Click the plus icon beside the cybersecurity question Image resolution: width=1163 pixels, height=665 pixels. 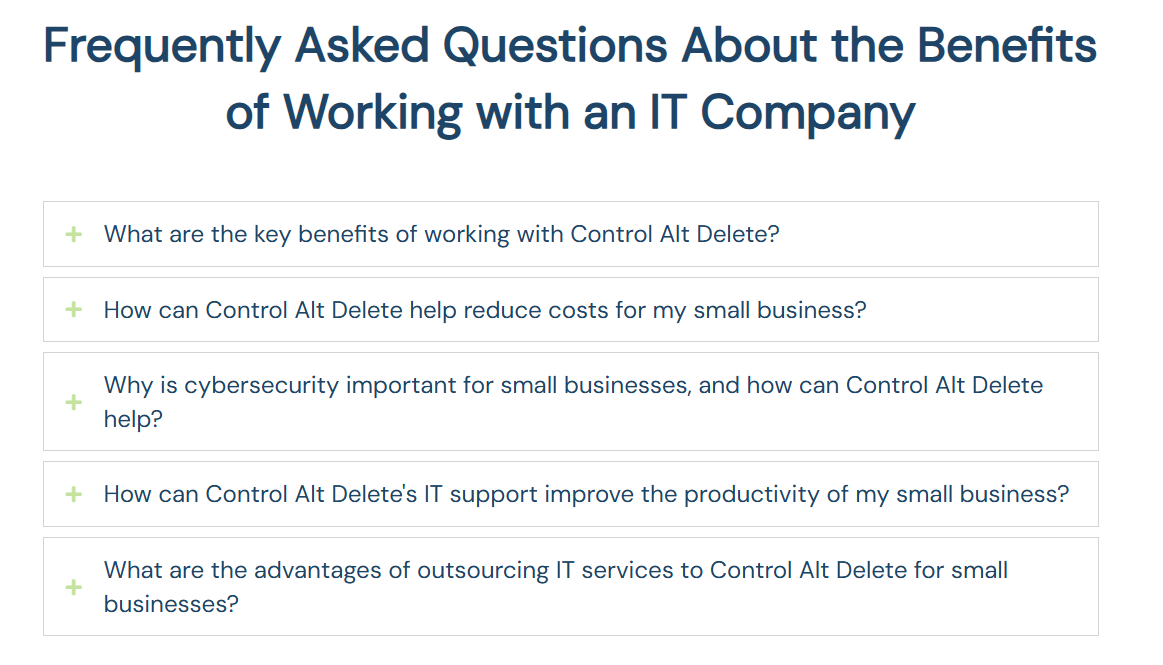pos(71,401)
